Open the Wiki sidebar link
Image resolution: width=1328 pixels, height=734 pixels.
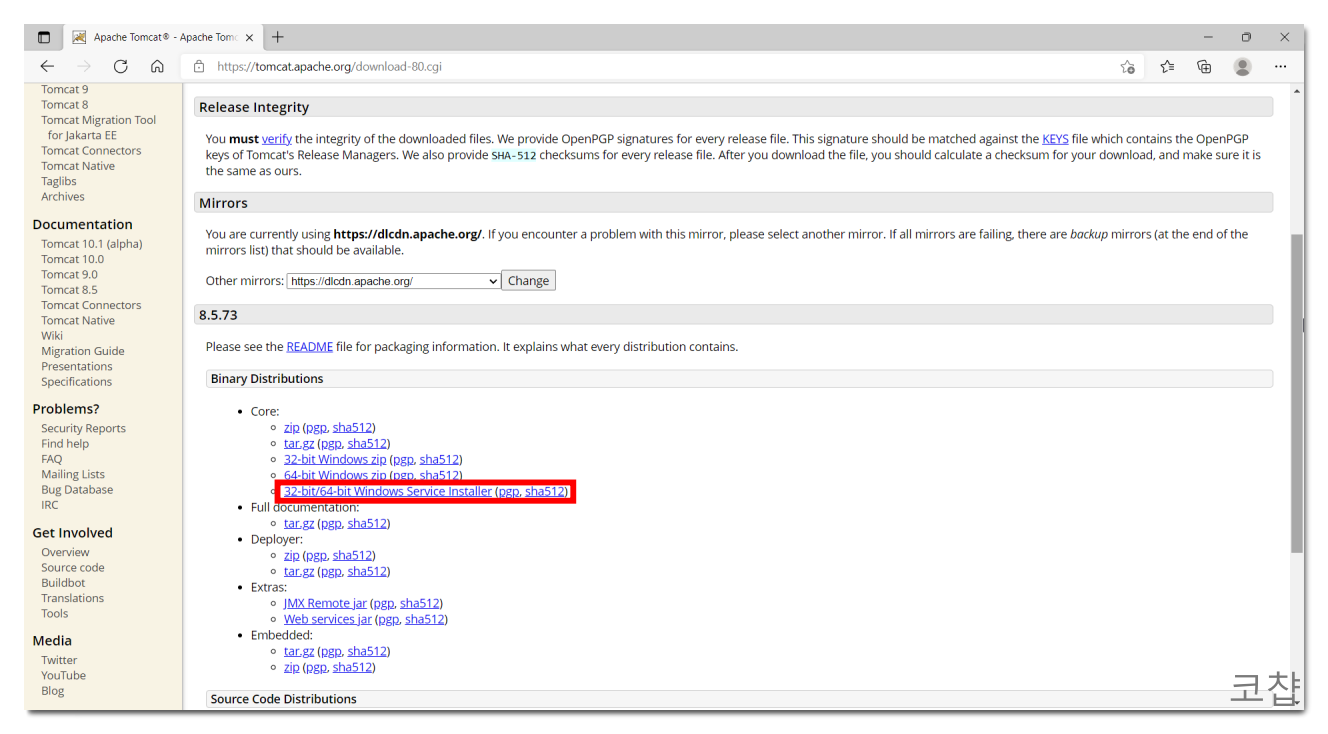(x=52, y=336)
